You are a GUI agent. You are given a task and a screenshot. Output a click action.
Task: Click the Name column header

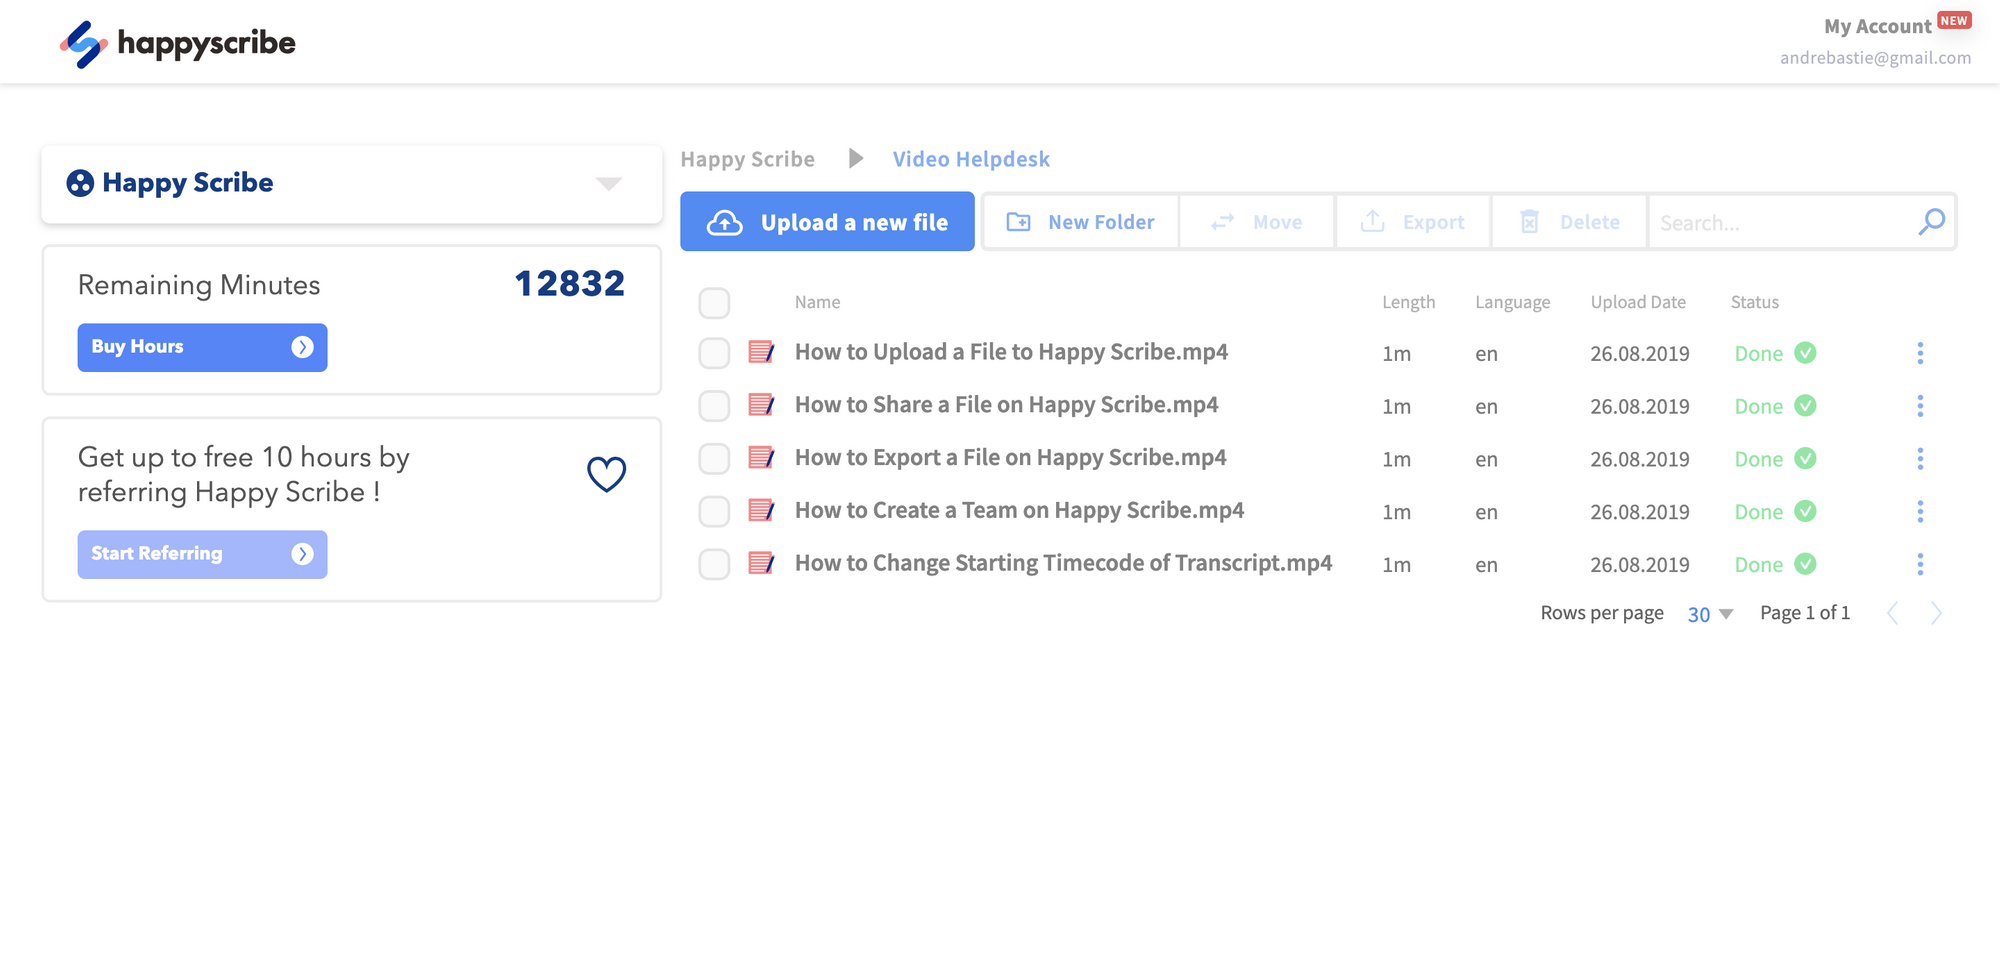click(x=817, y=302)
